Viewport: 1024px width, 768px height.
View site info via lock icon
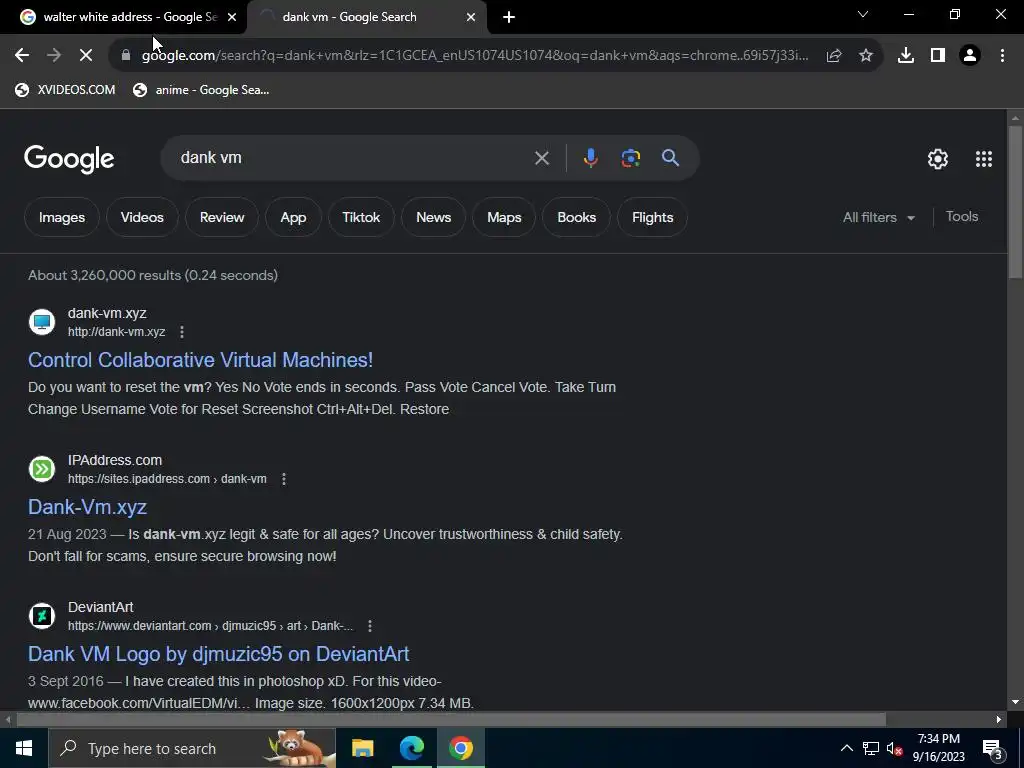126,56
